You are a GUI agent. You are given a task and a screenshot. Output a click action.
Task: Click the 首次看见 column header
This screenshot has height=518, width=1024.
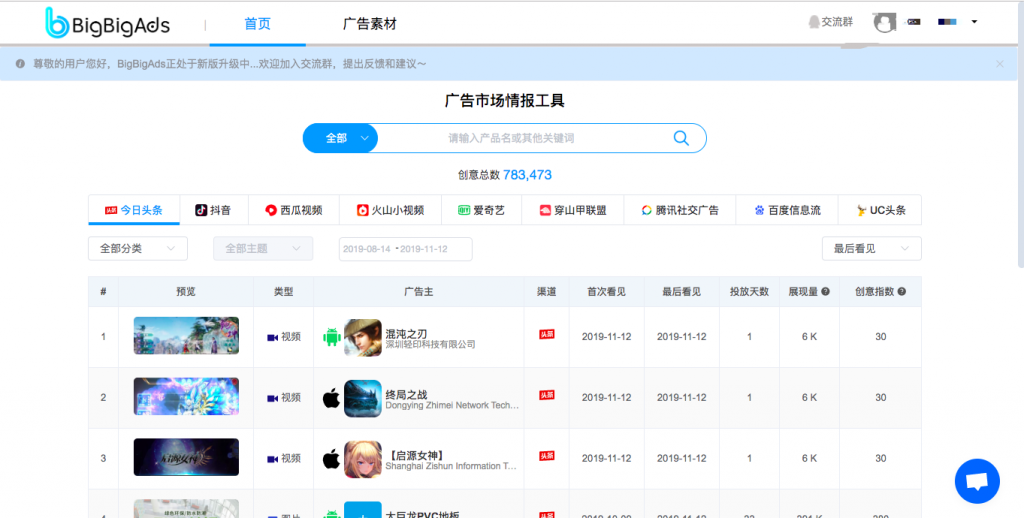[606, 292]
